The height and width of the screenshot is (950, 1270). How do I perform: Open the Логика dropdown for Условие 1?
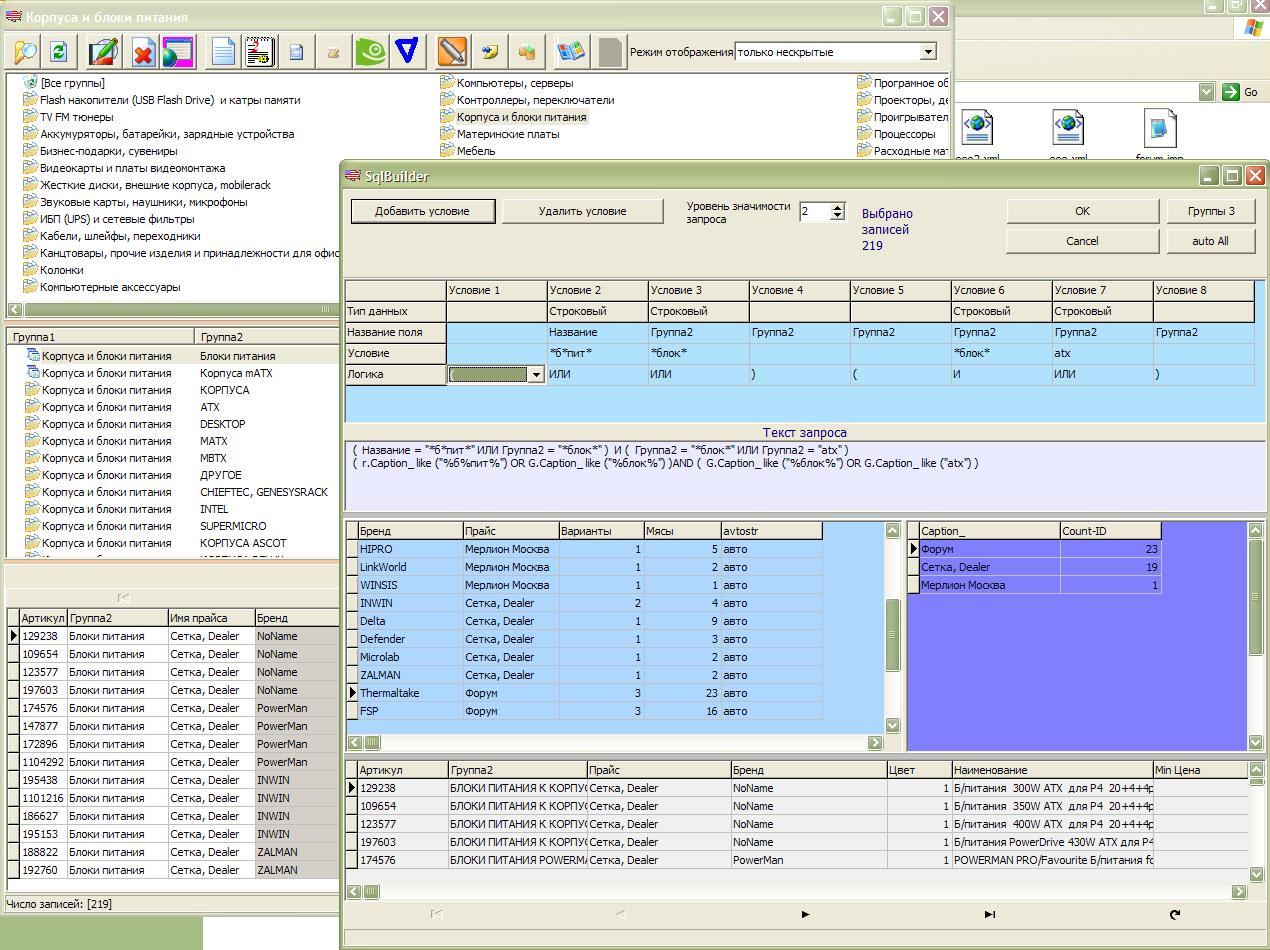[536, 375]
